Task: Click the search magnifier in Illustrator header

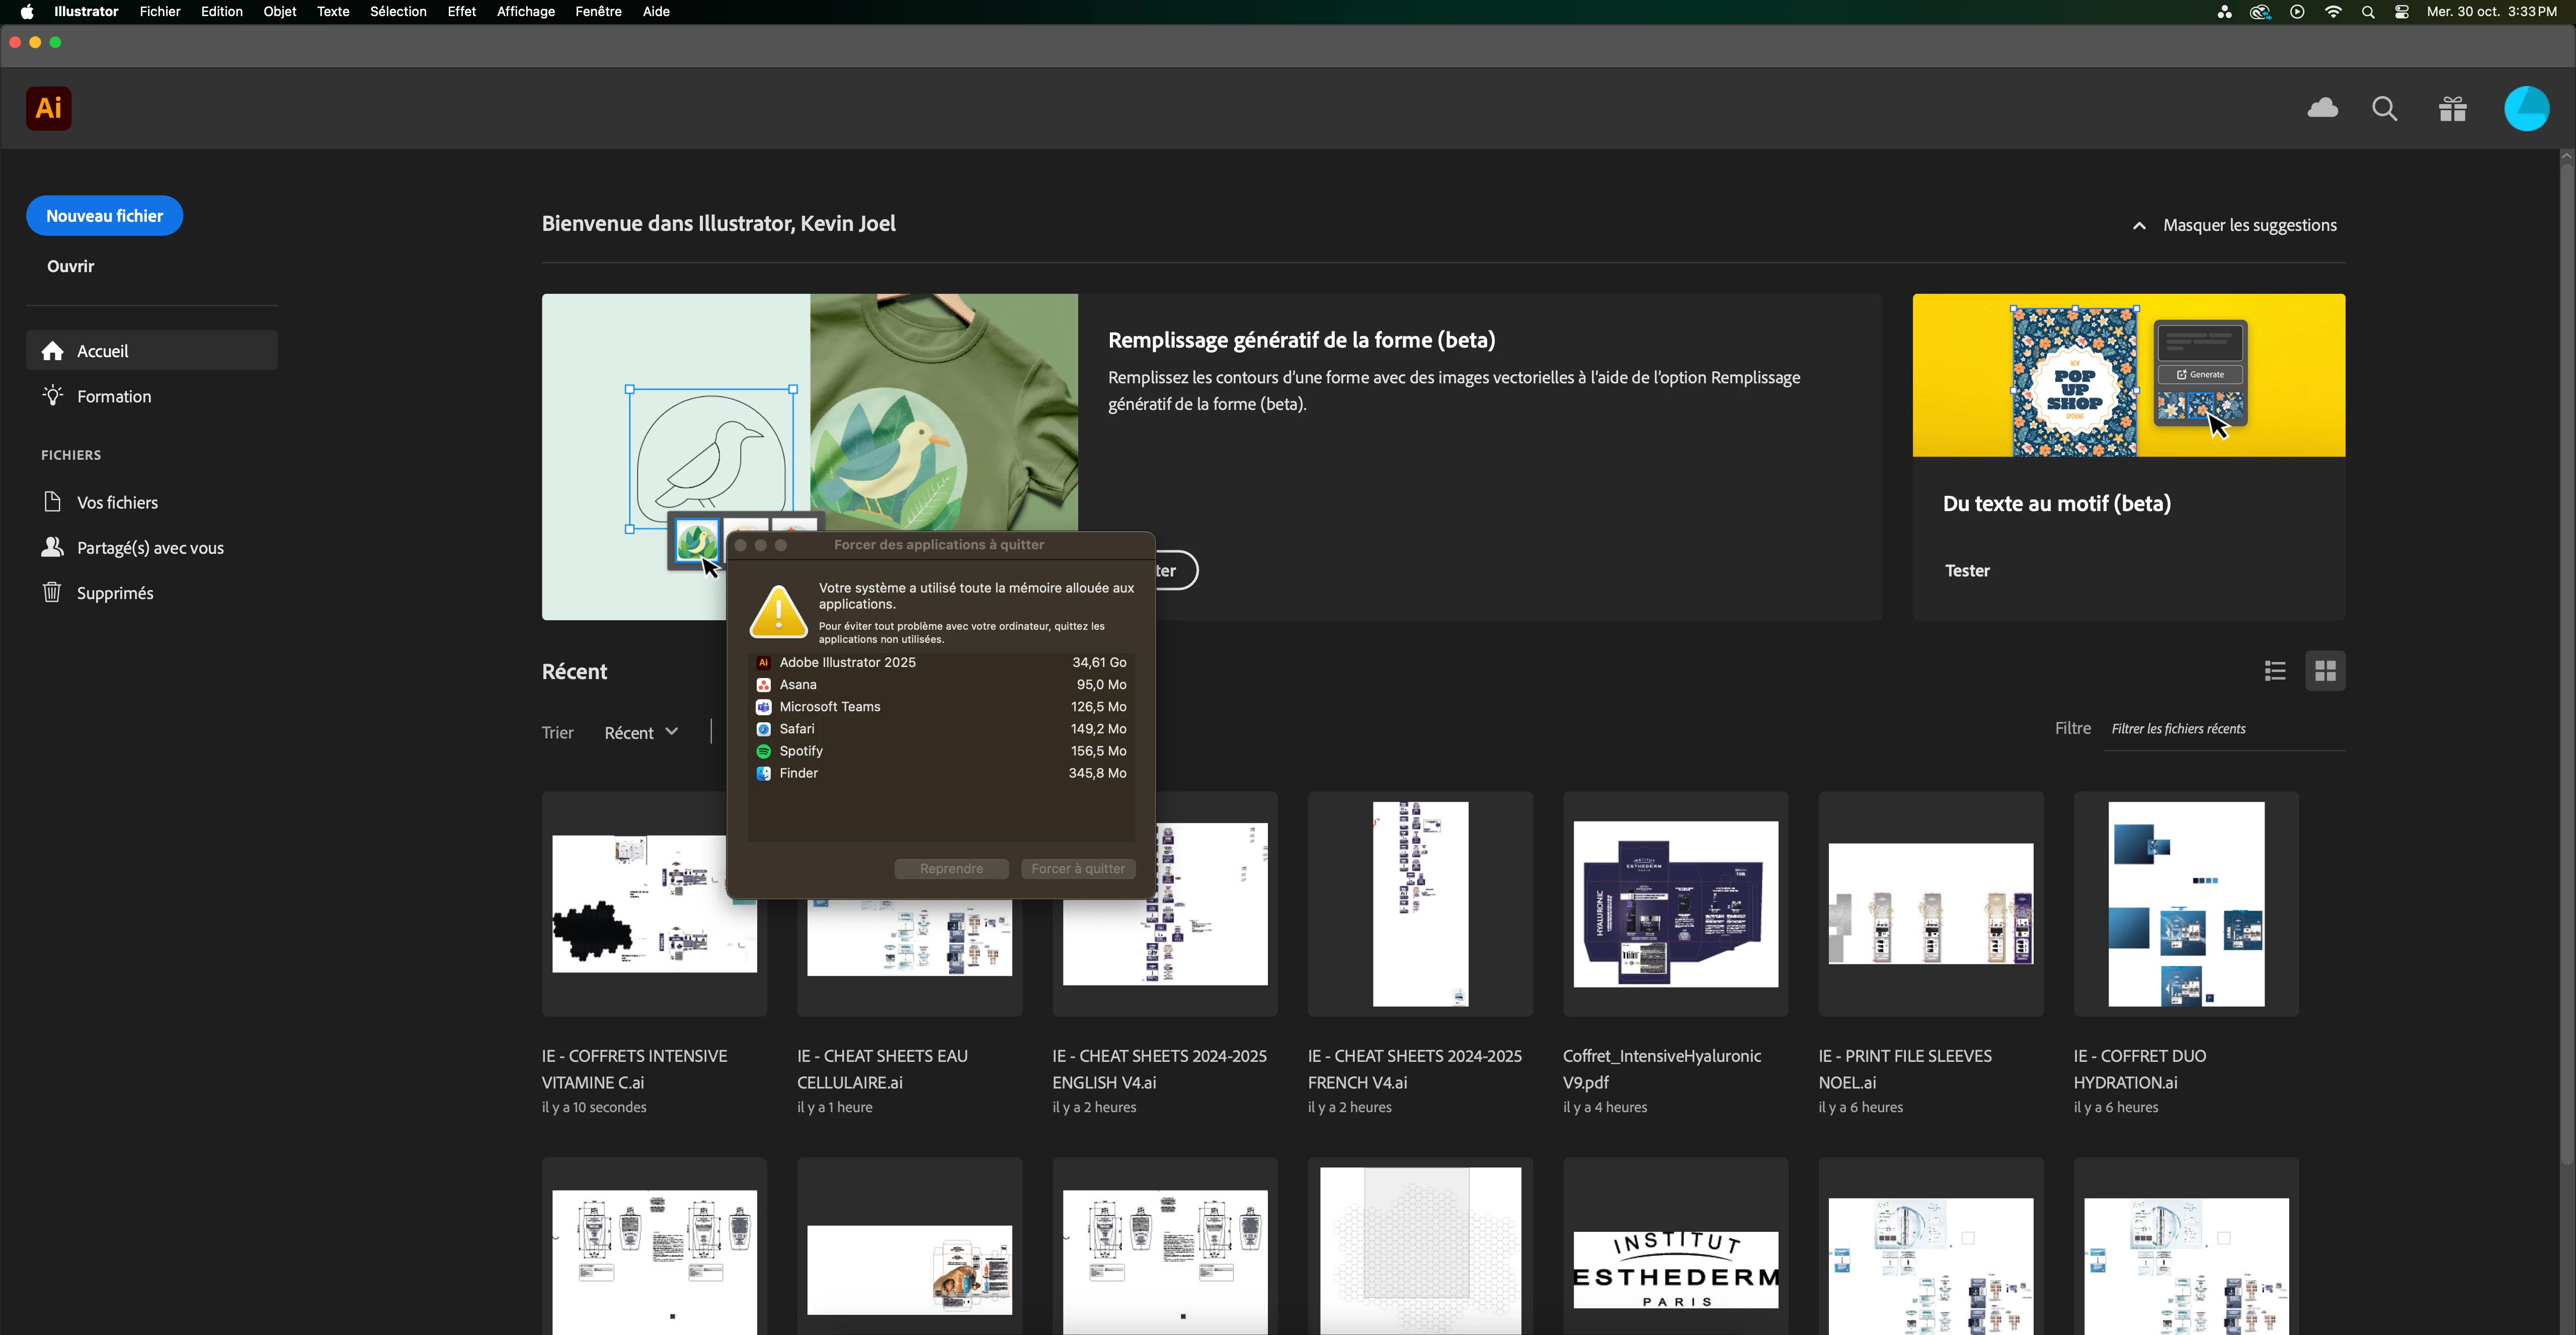Action: [x=2384, y=108]
